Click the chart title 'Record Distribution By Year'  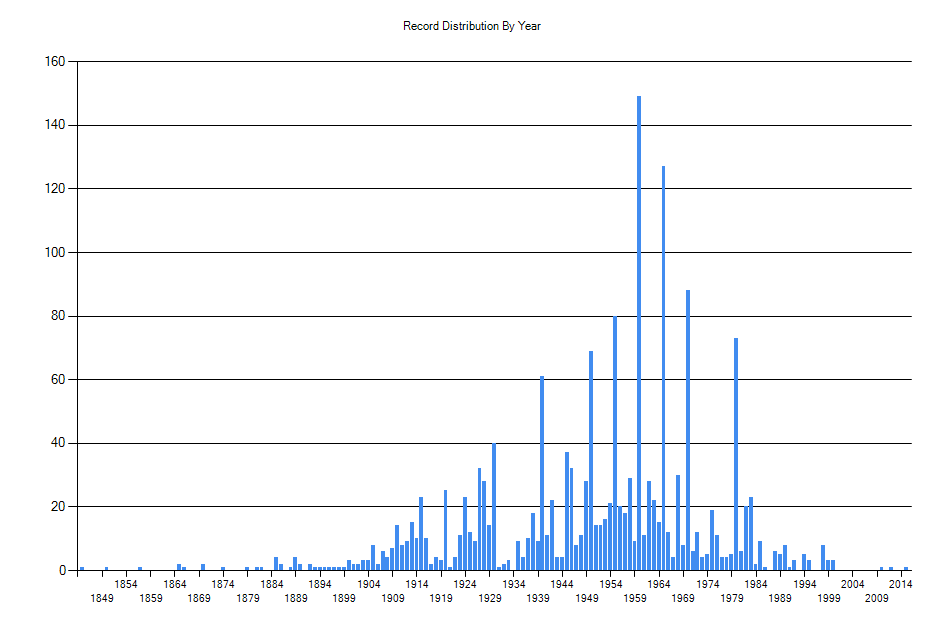tap(472, 26)
